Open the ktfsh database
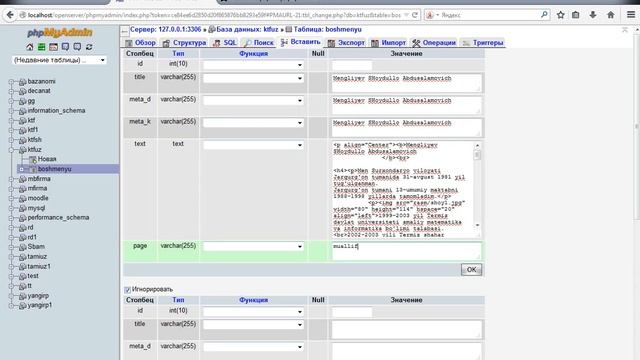 pyautogui.click(x=34, y=140)
